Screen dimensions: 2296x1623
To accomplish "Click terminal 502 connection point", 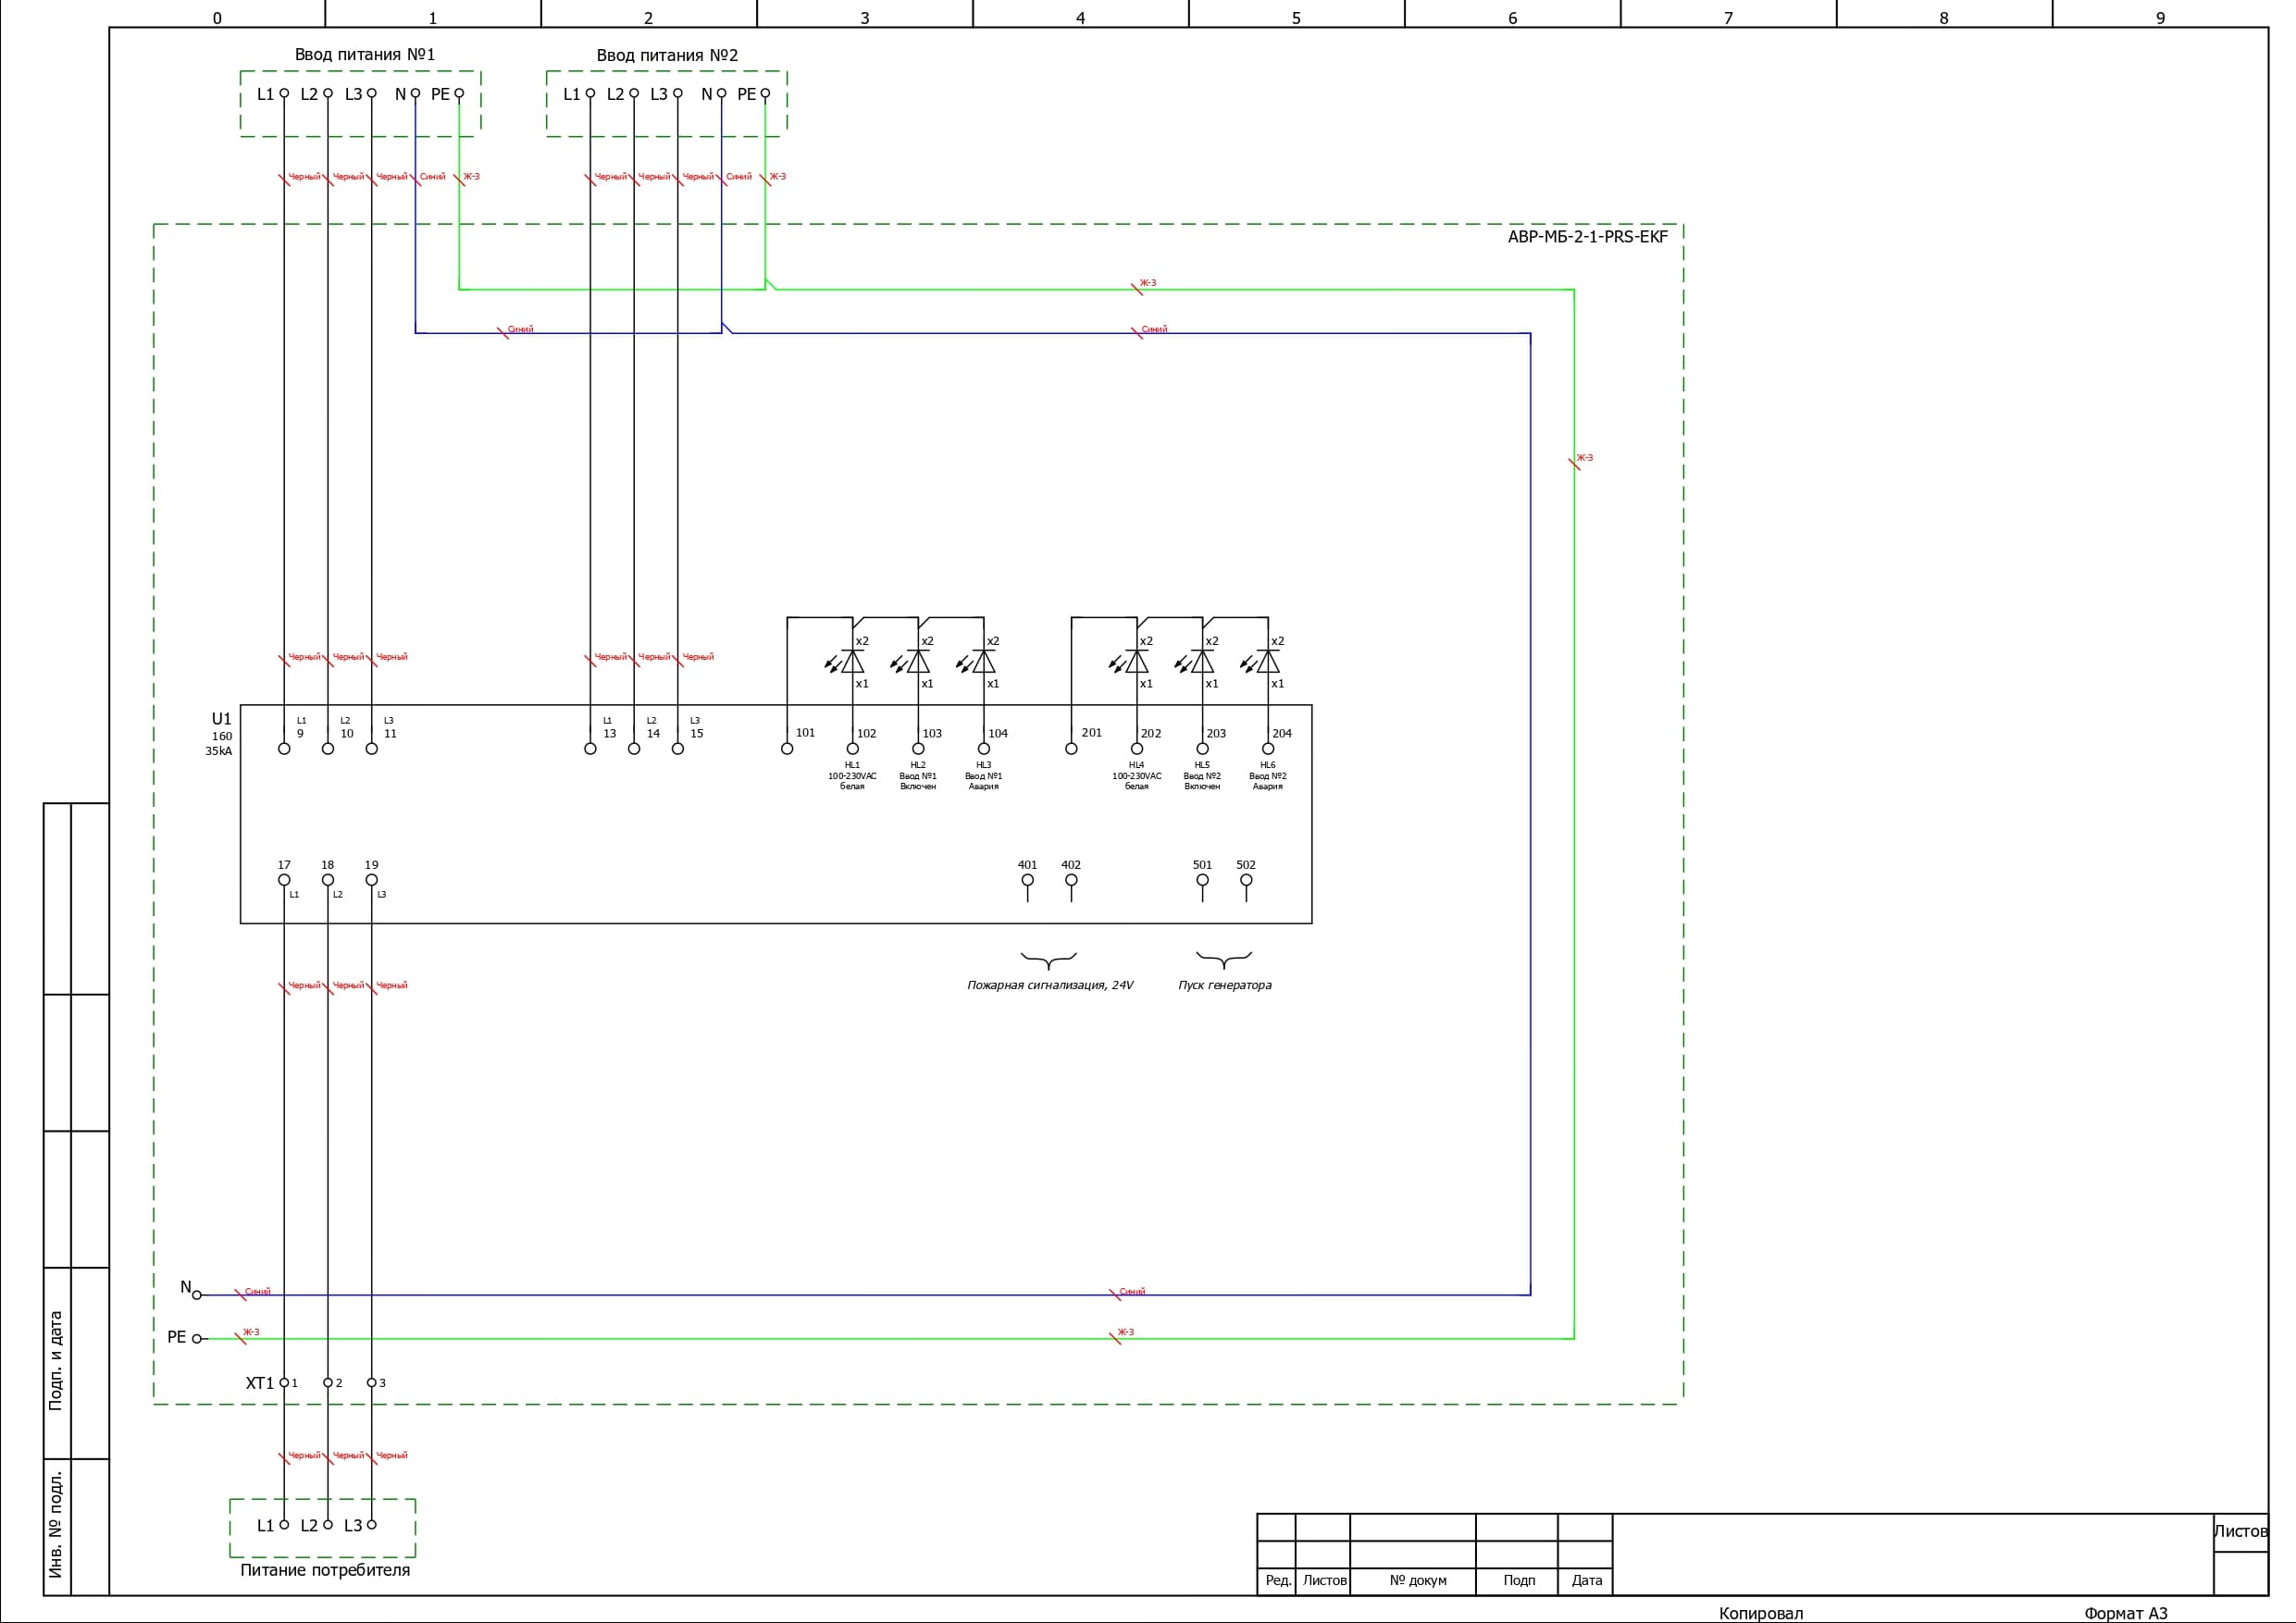I will click(x=1246, y=880).
